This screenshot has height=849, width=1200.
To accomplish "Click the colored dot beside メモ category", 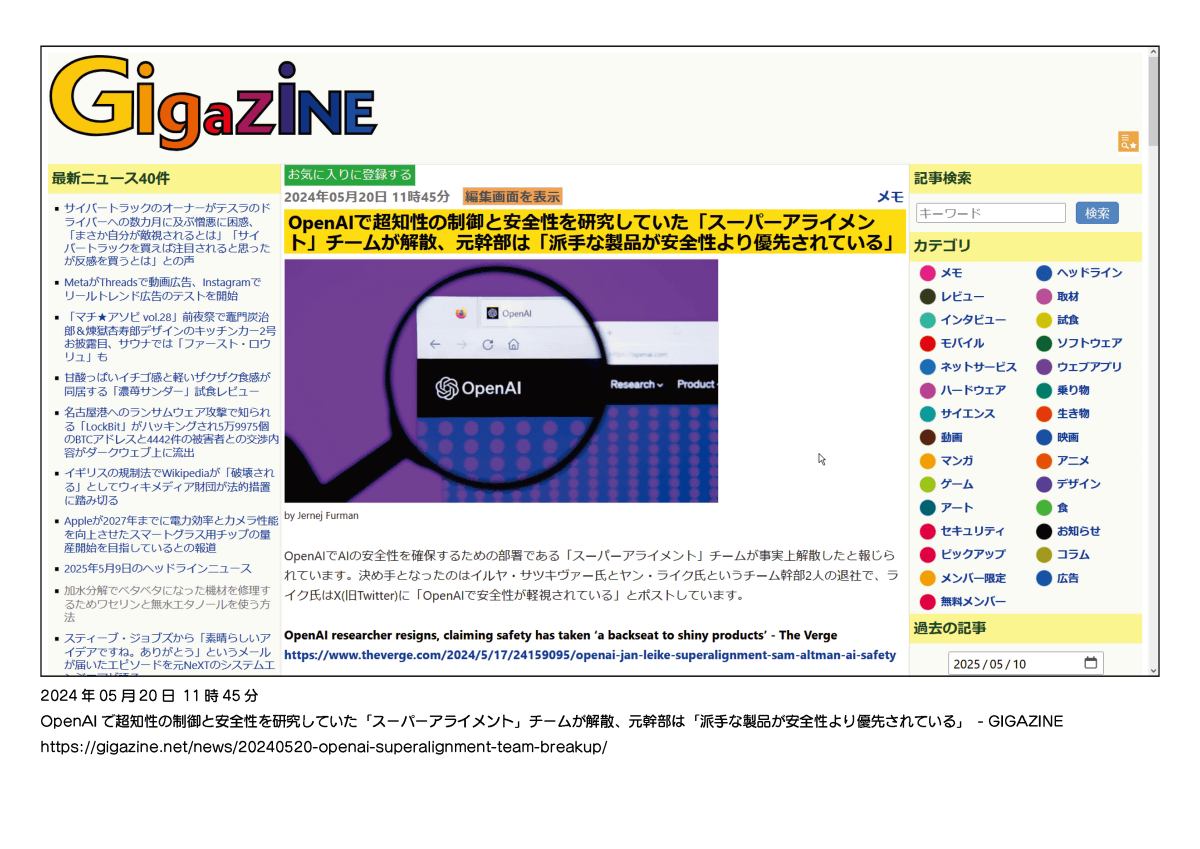I will [x=928, y=273].
